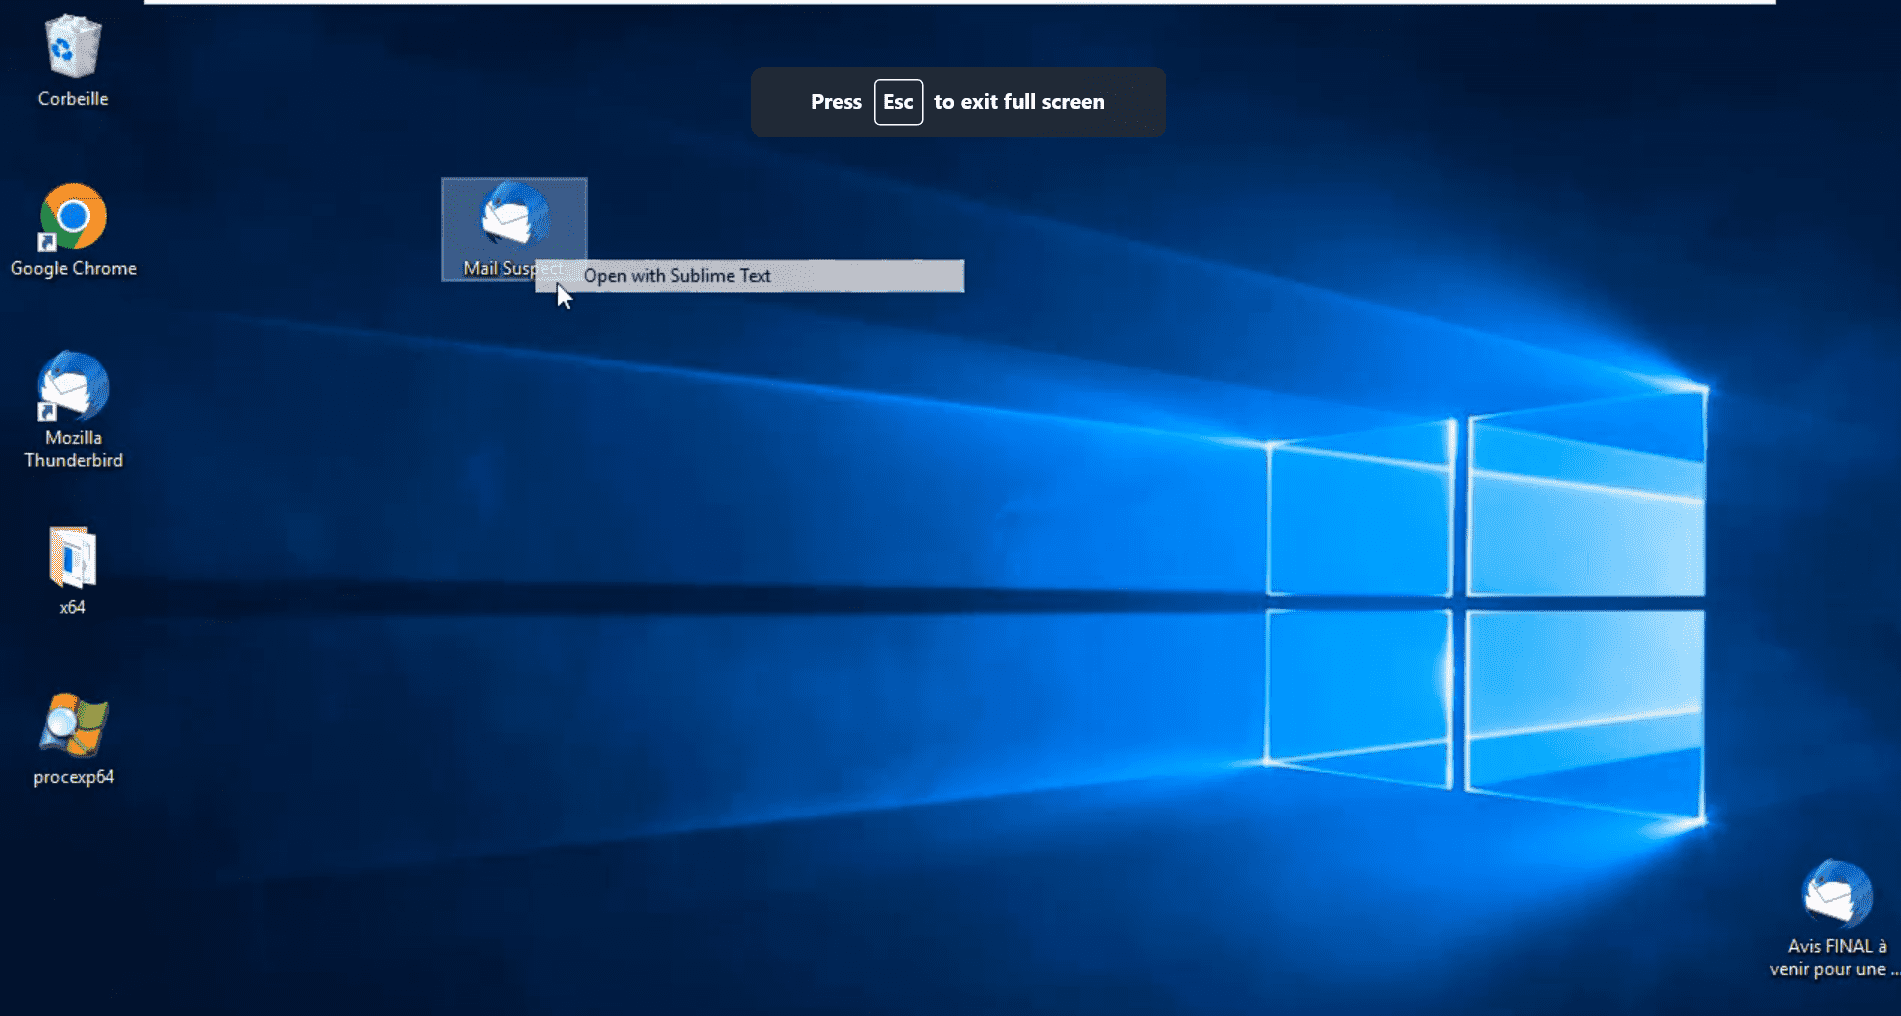1901x1016 pixels.
Task: Select the Avis FINAL à venir mail file
Action: coord(1837,893)
